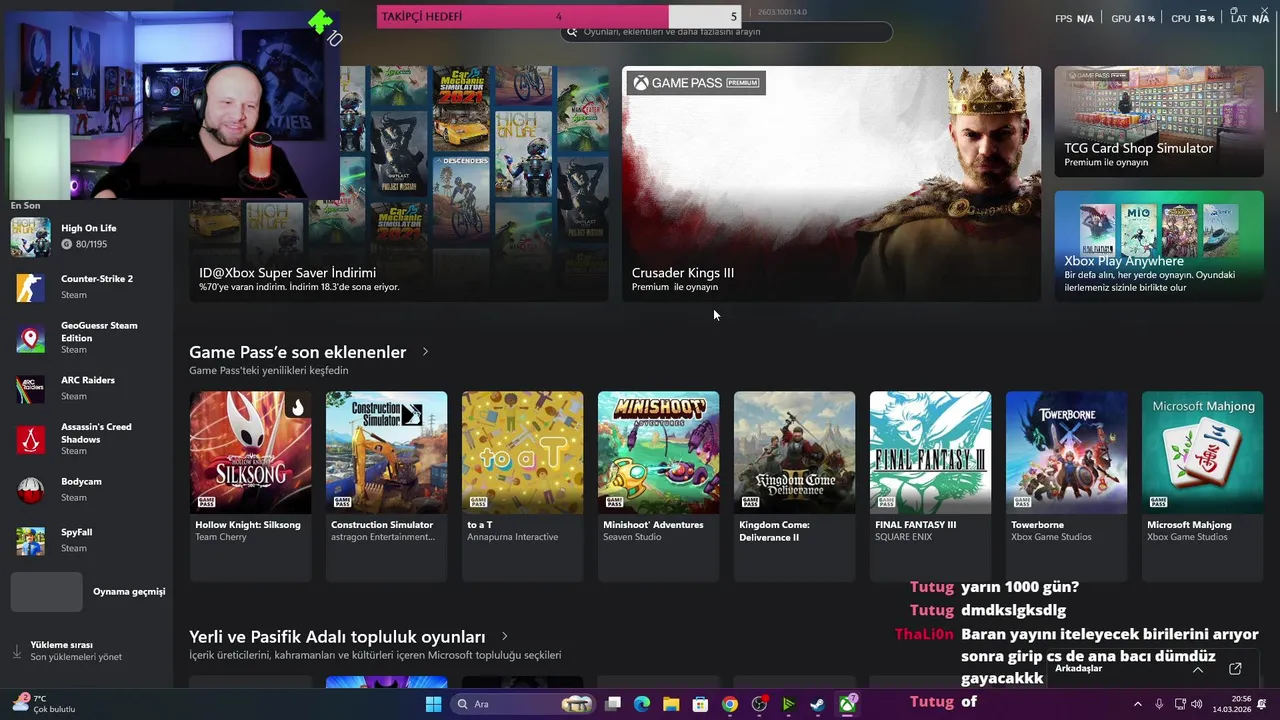The image size is (1280, 720).
Task: Select the GeoGuessr Steam Edition sidebar icon
Action: pyautogui.click(x=30, y=338)
